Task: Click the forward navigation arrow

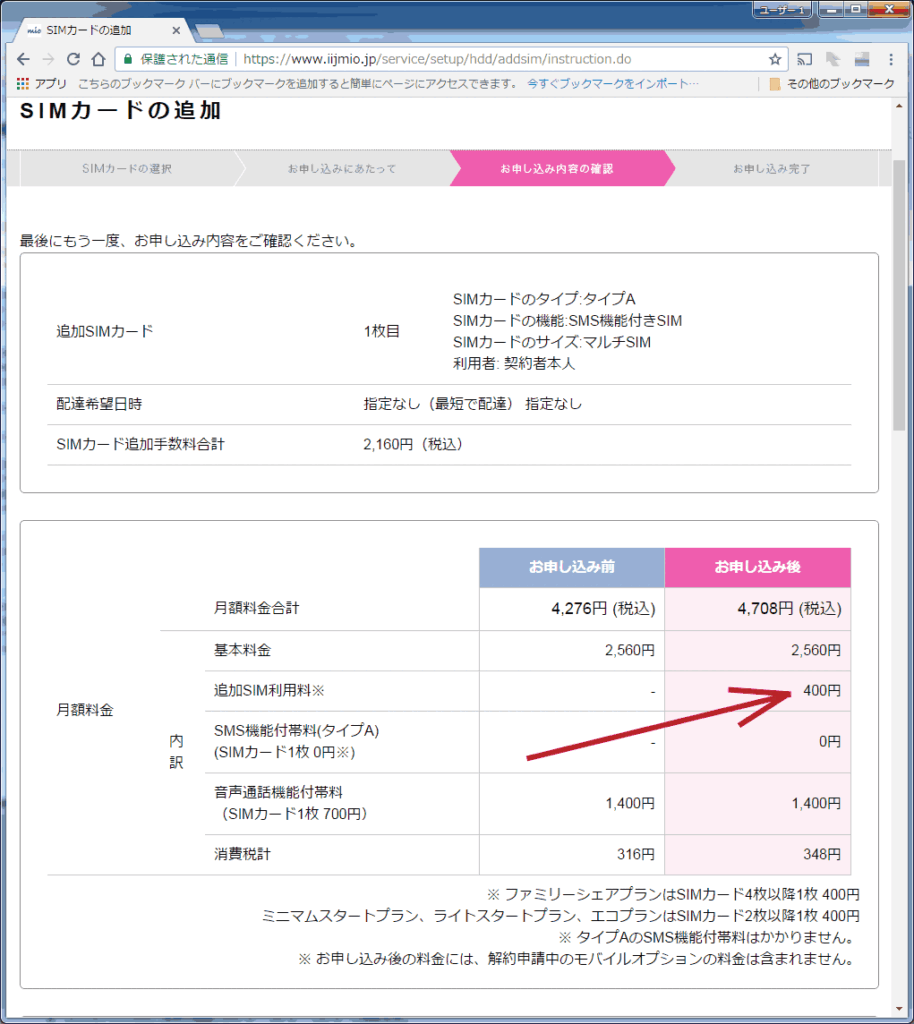Action: click(x=49, y=59)
